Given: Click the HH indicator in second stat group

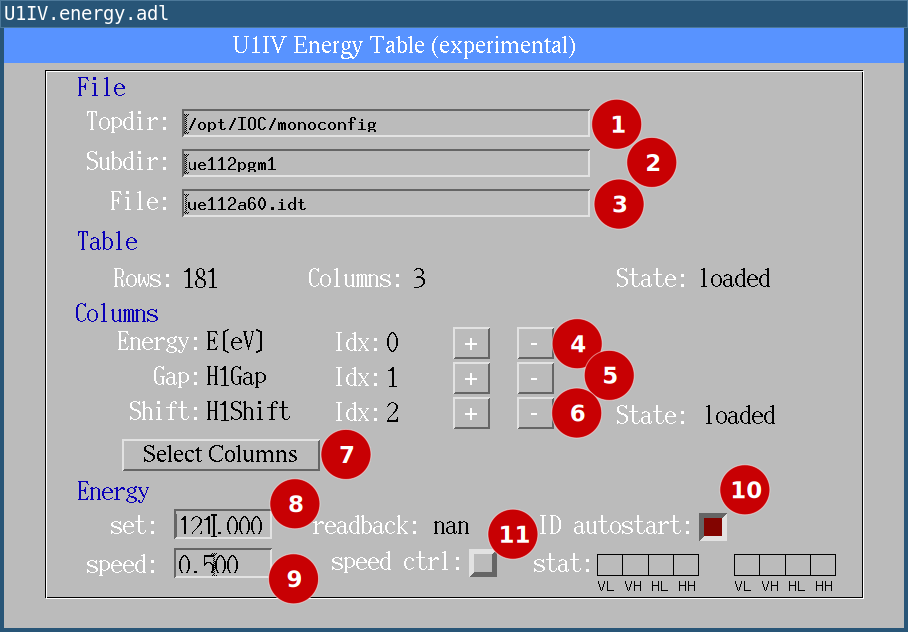Looking at the screenshot, I should 822,564.
